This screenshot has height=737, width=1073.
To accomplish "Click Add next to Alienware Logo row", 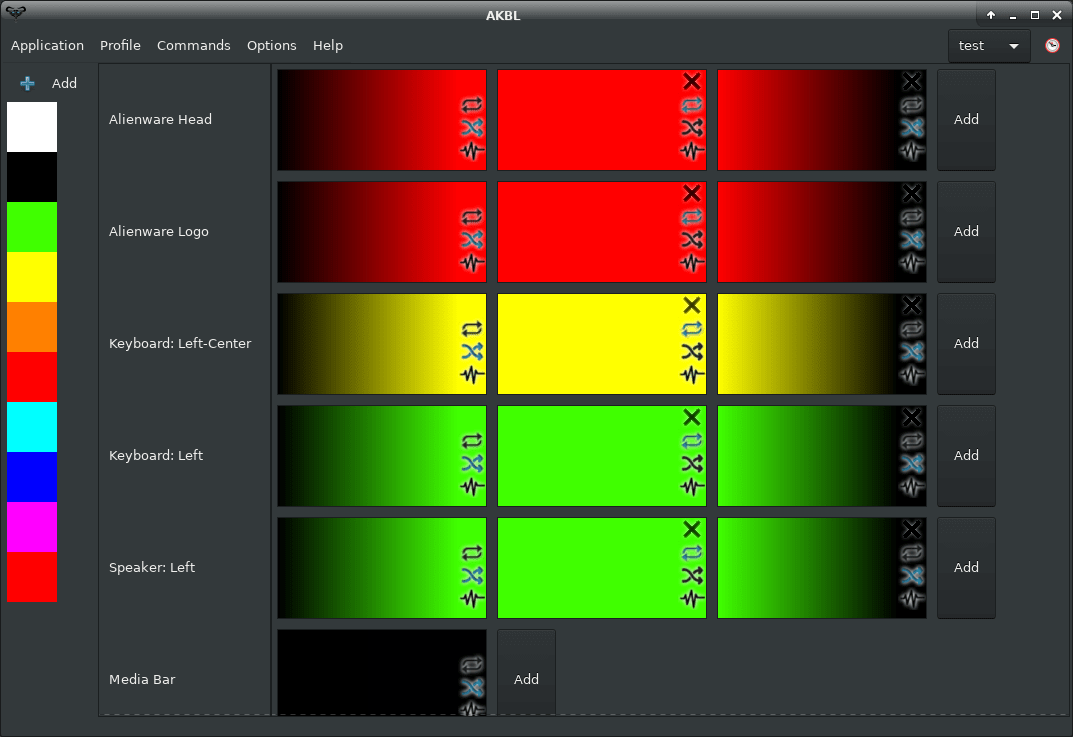I will coord(965,231).
